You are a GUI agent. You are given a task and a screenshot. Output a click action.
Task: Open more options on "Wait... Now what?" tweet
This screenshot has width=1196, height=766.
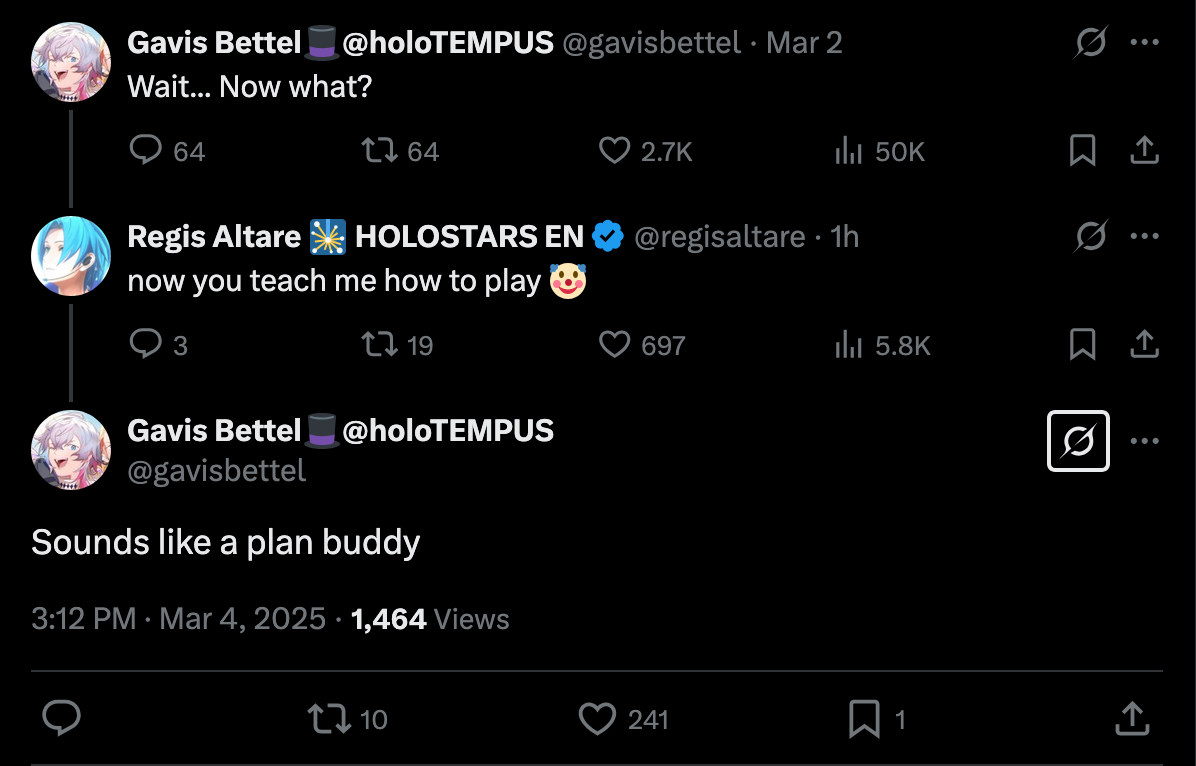pyautogui.click(x=1144, y=43)
